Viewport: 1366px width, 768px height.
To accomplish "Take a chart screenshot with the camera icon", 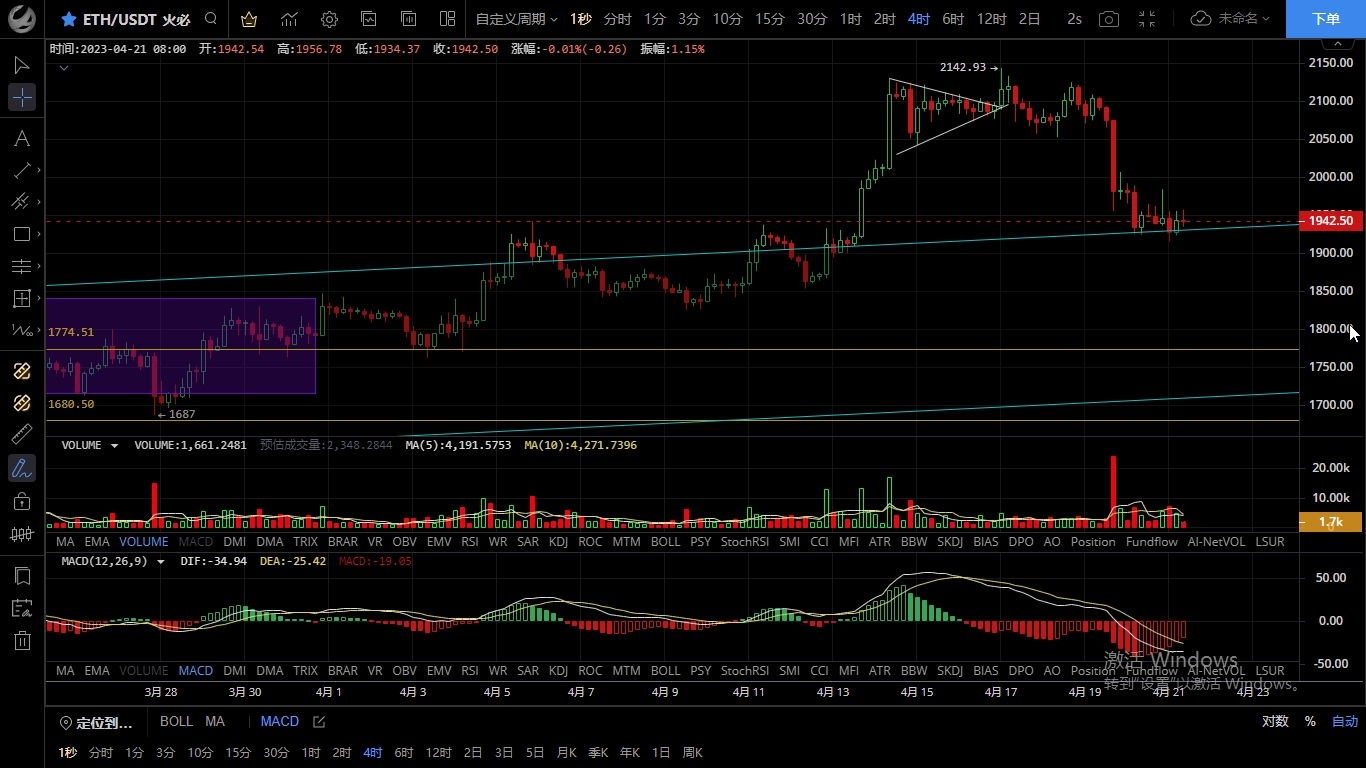I will pos(1108,19).
